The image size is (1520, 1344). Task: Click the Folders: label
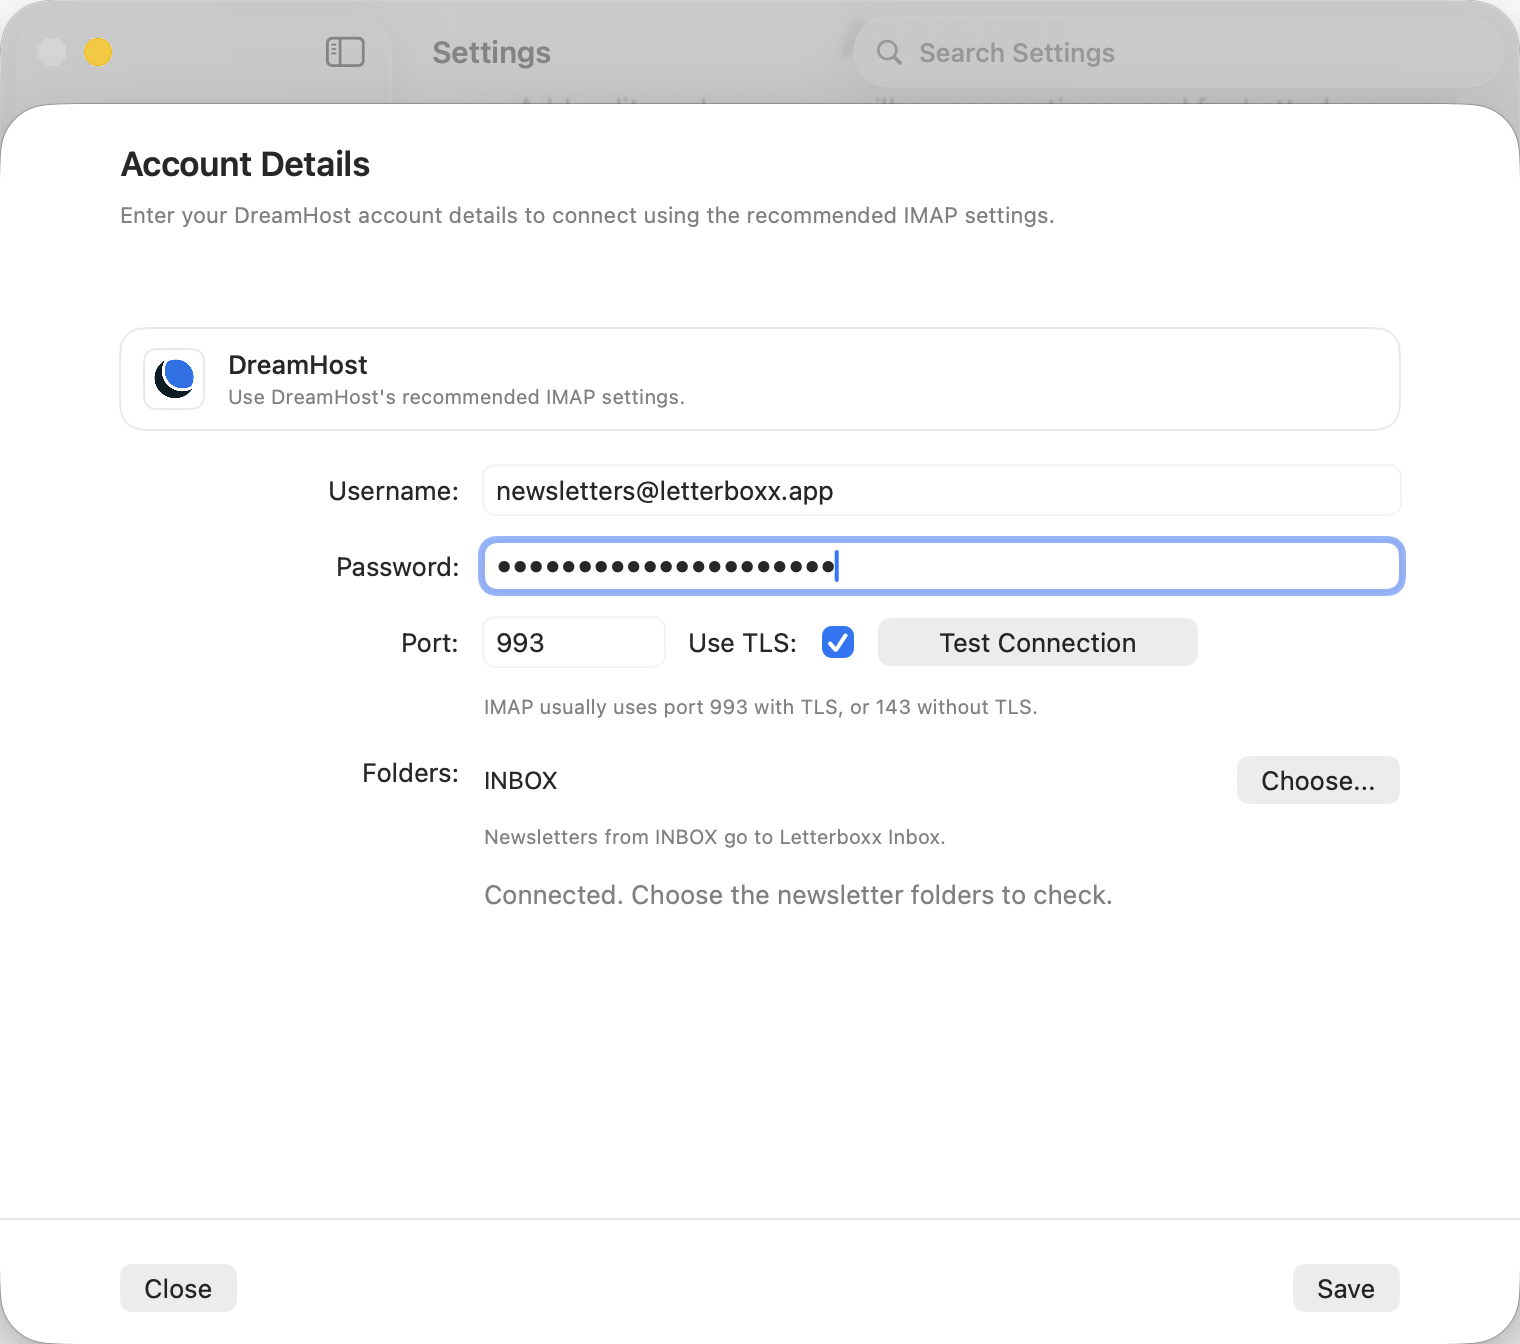click(x=410, y=773)
